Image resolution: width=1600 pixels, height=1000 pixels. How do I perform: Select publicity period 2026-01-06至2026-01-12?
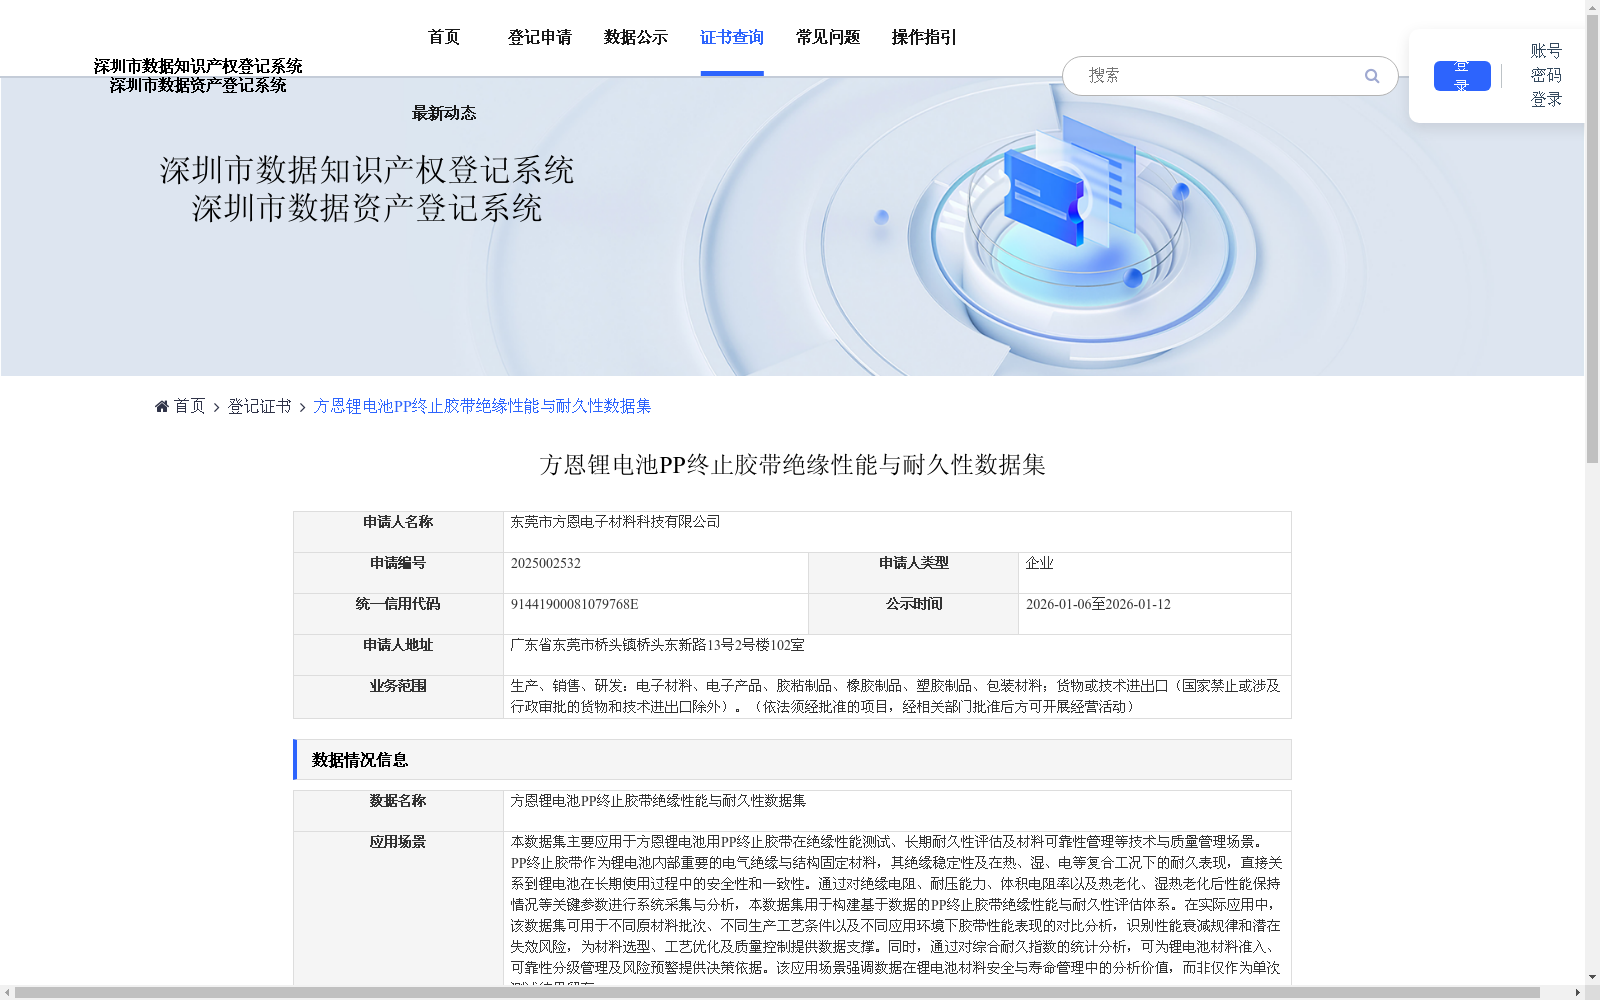[1098, 604]
